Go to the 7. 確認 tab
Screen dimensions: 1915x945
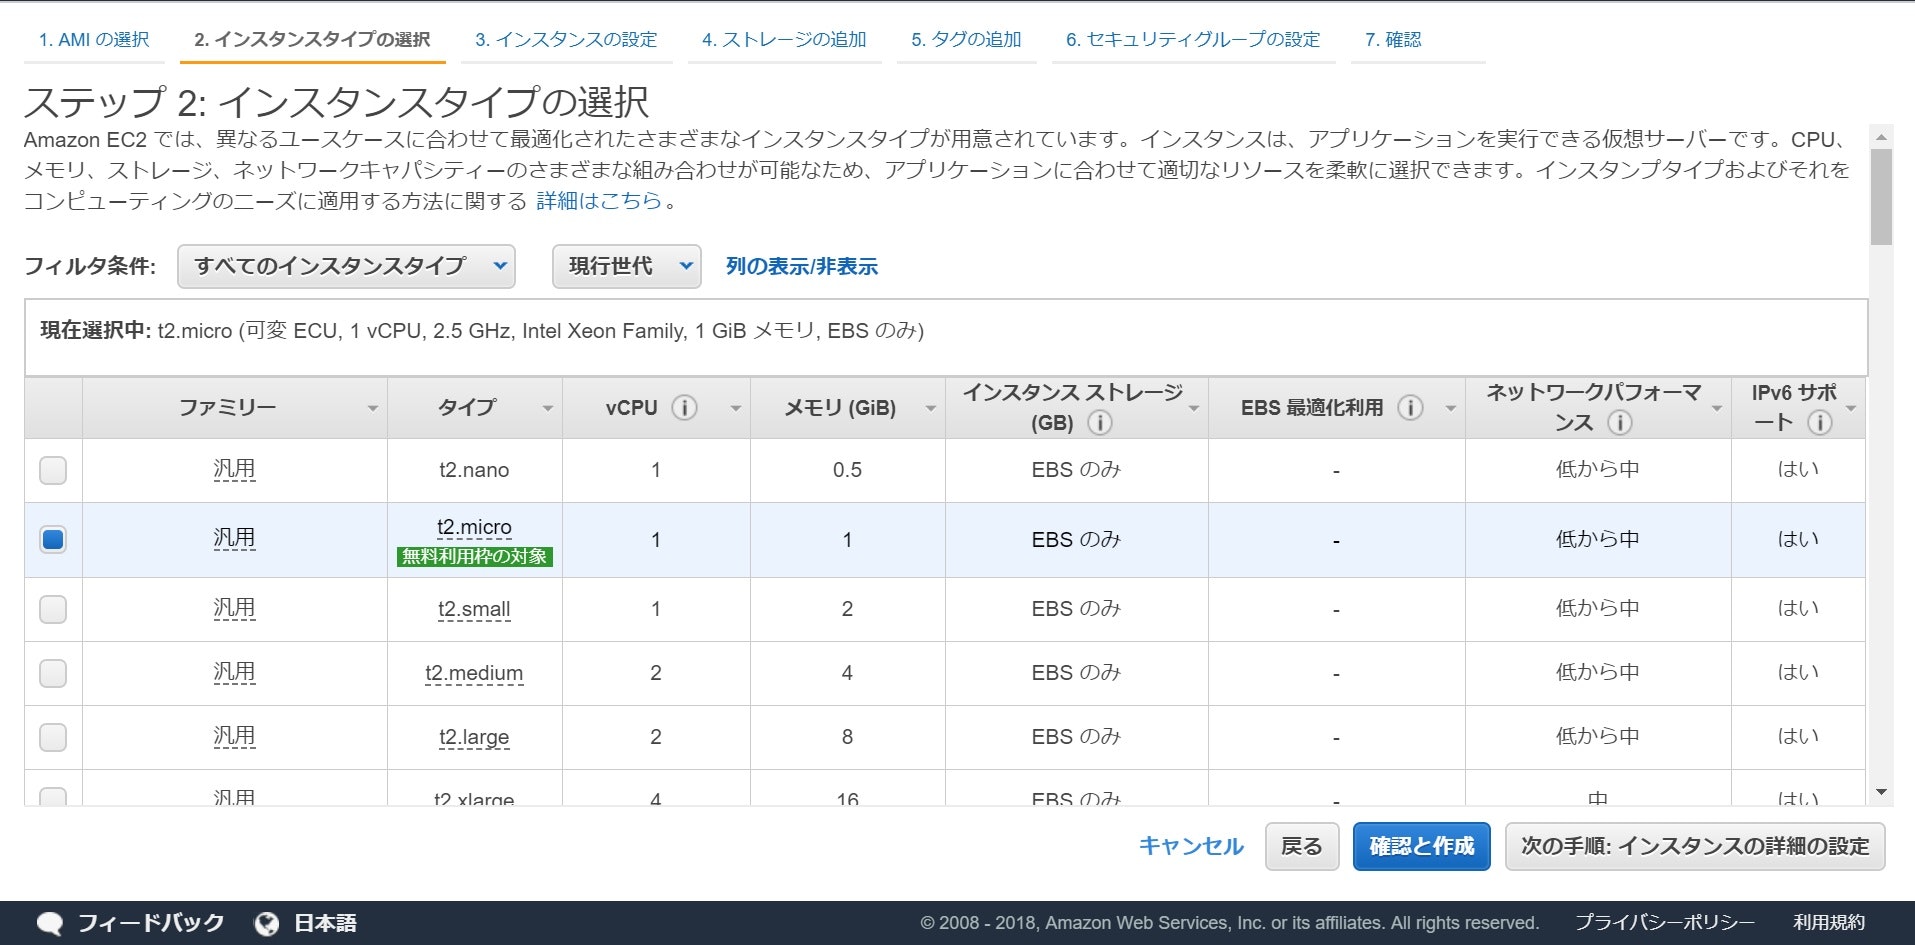coord(1393,40)
